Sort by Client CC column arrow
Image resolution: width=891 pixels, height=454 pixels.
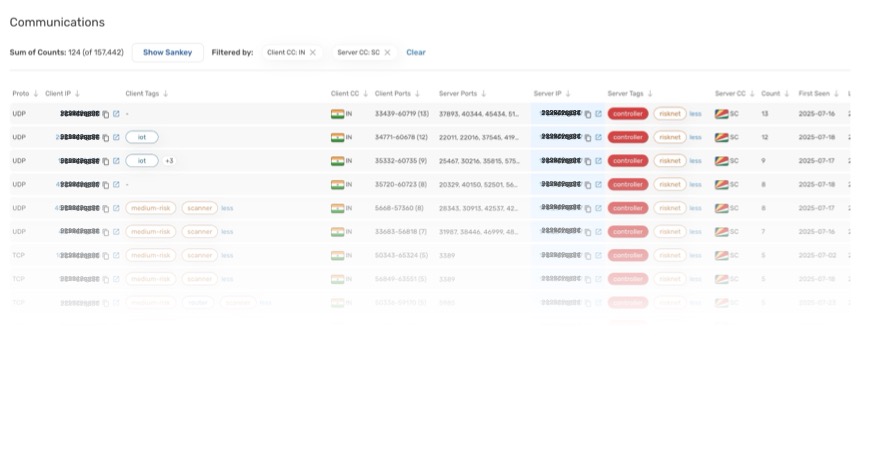point(365,94)
